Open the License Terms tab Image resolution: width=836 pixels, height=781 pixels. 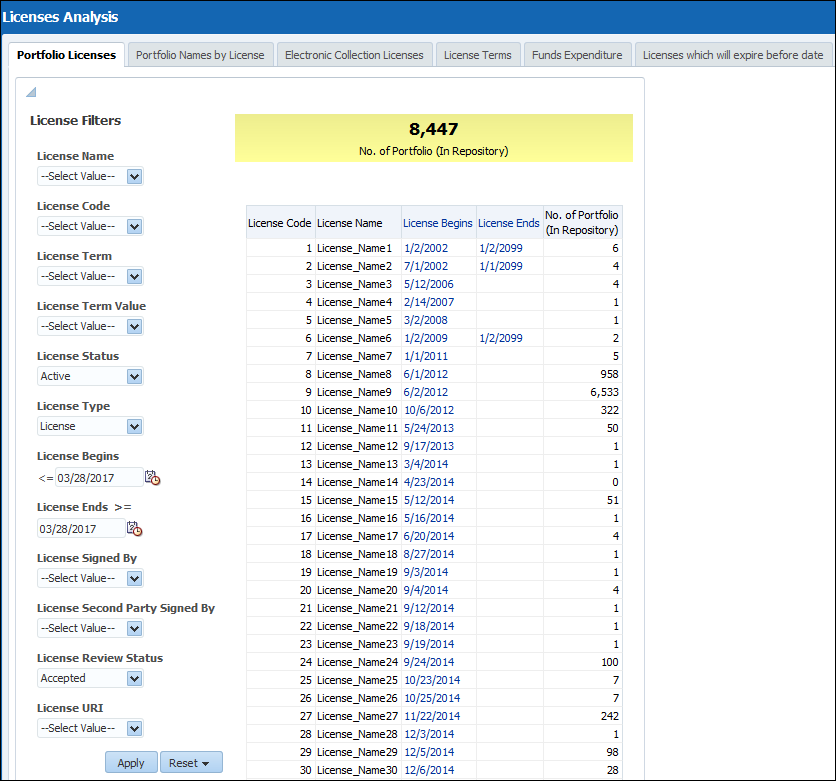tap(478, 55)
